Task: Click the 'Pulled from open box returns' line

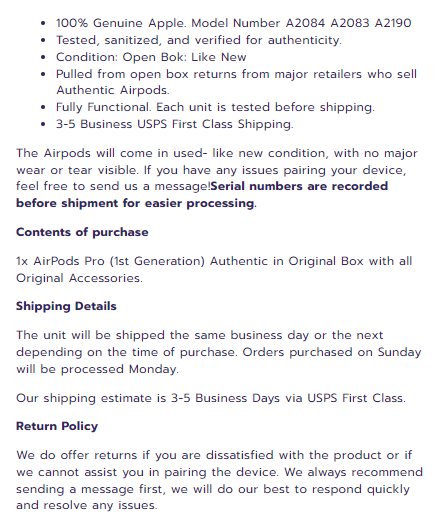Action: pos(236,74)
